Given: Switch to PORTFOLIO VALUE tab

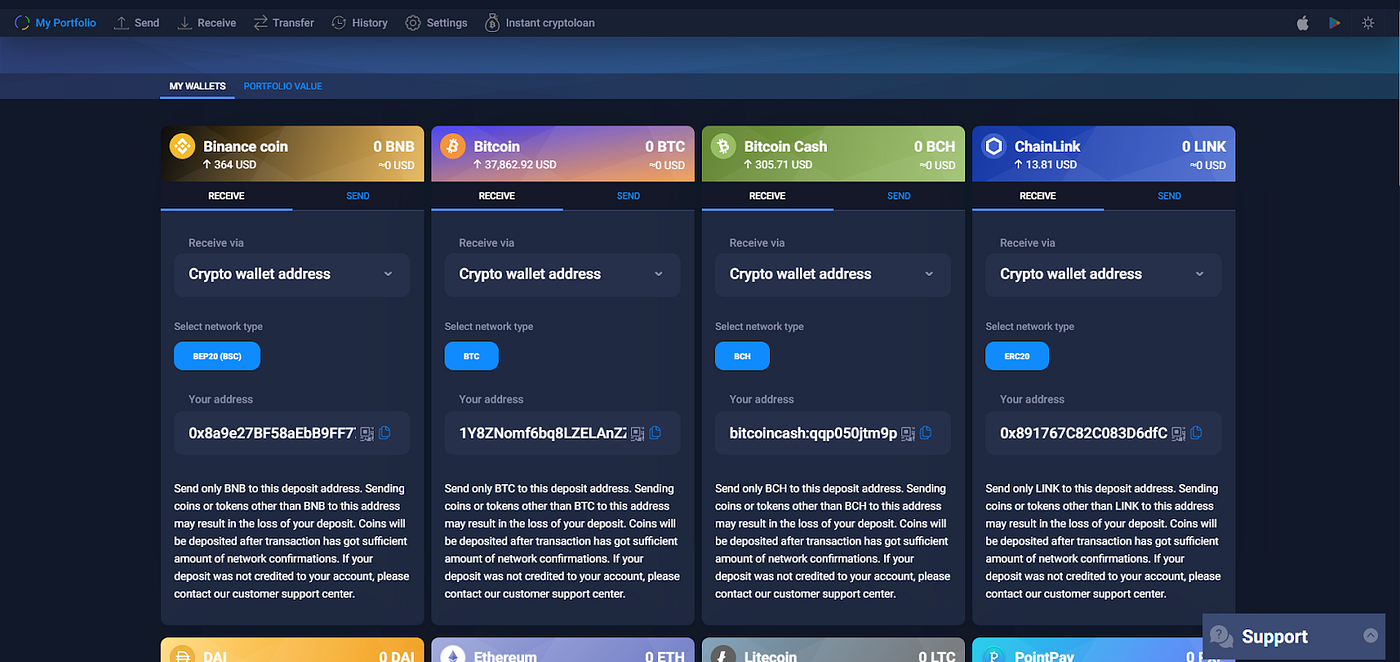Looking at the screenshot, I should pyautogui.click(x=283, y=86).
